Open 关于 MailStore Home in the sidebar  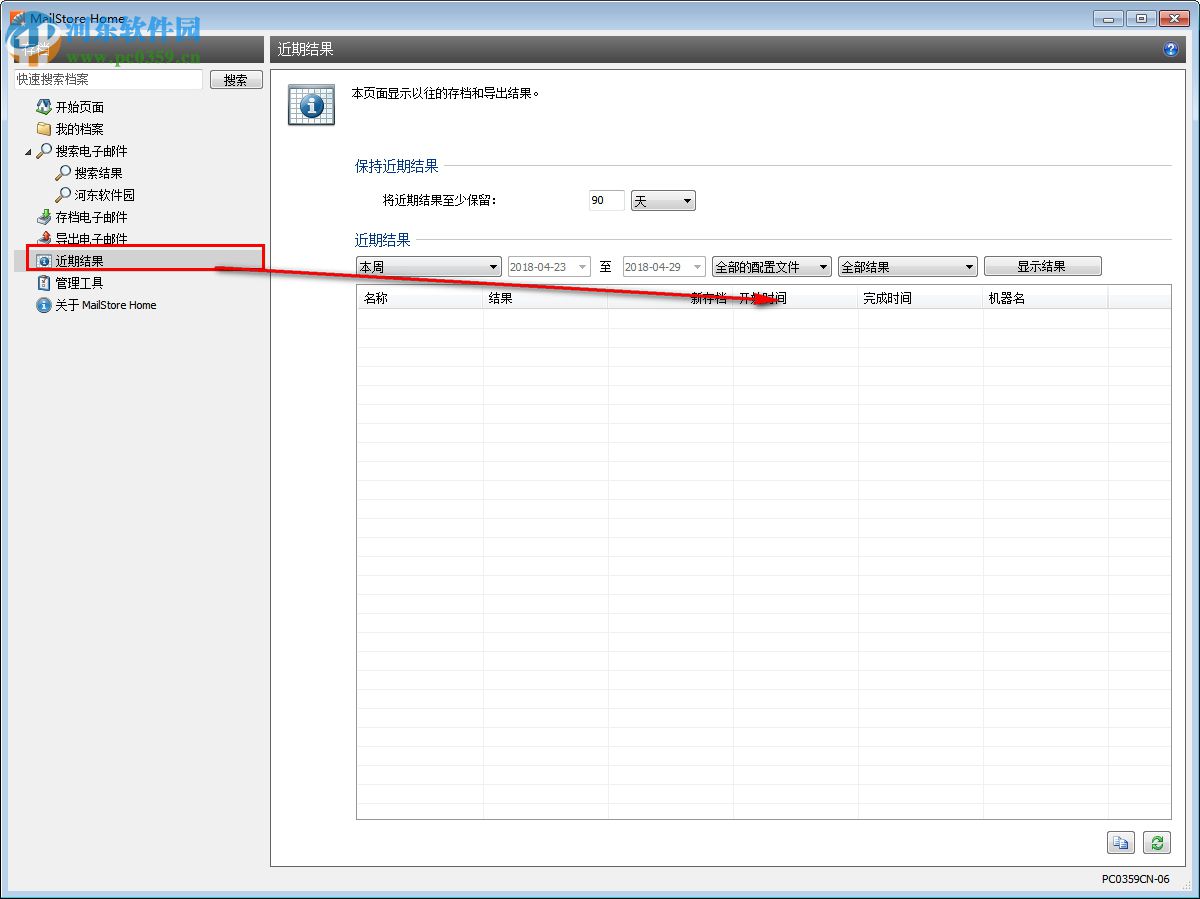(106, 305)
